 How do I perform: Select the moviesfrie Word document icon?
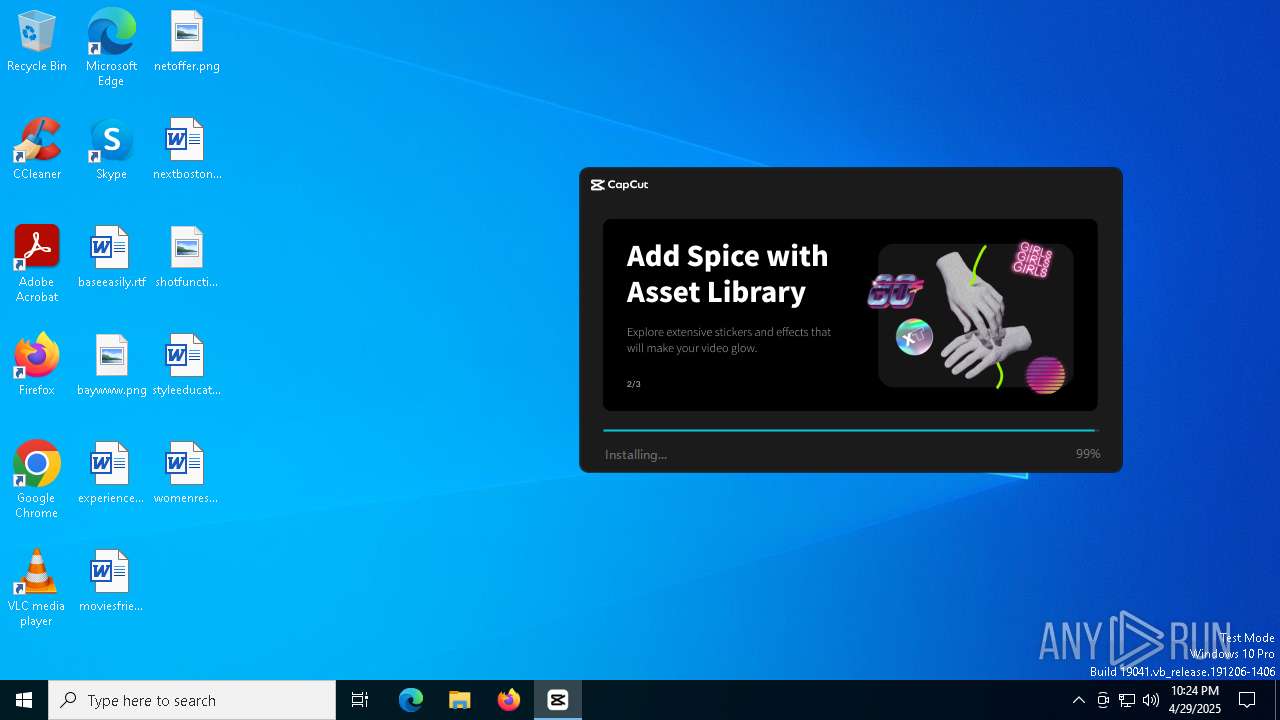coord(111,582)
